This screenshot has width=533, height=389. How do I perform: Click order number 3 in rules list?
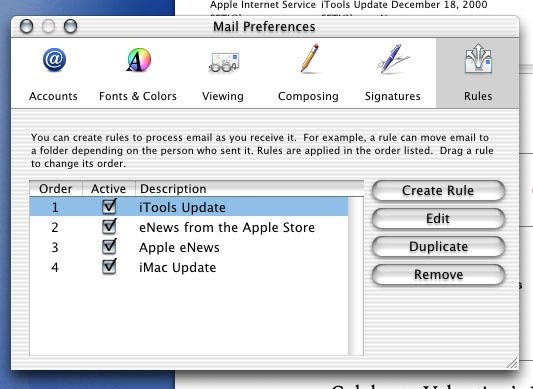55,247
